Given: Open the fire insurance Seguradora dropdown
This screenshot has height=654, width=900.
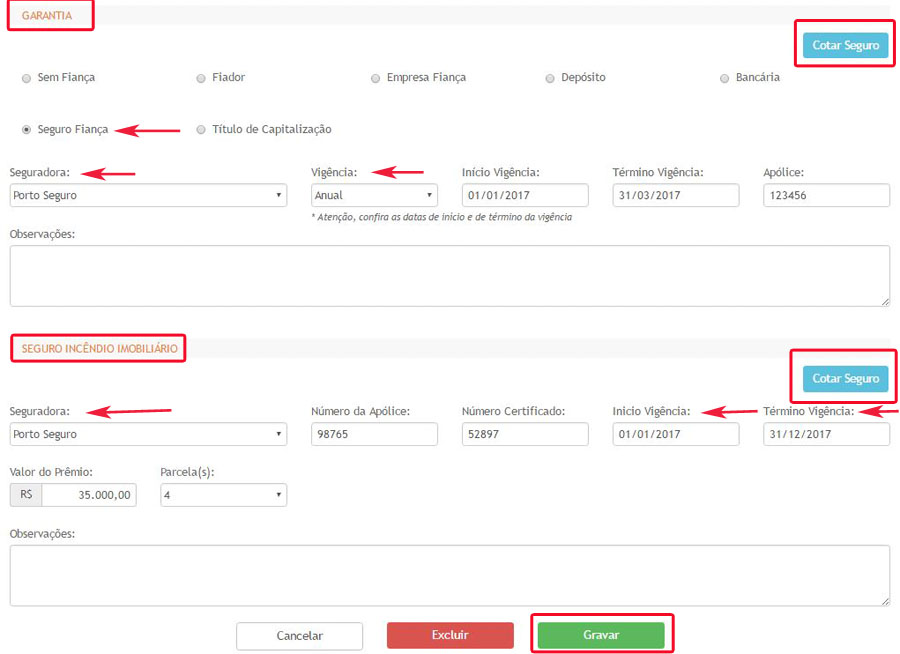Looking at the screenshot, I should click(x=148, y=434).
